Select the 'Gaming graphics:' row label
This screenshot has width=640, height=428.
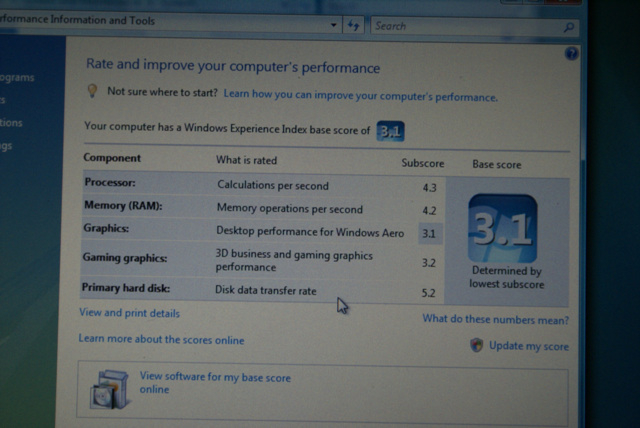125,258
